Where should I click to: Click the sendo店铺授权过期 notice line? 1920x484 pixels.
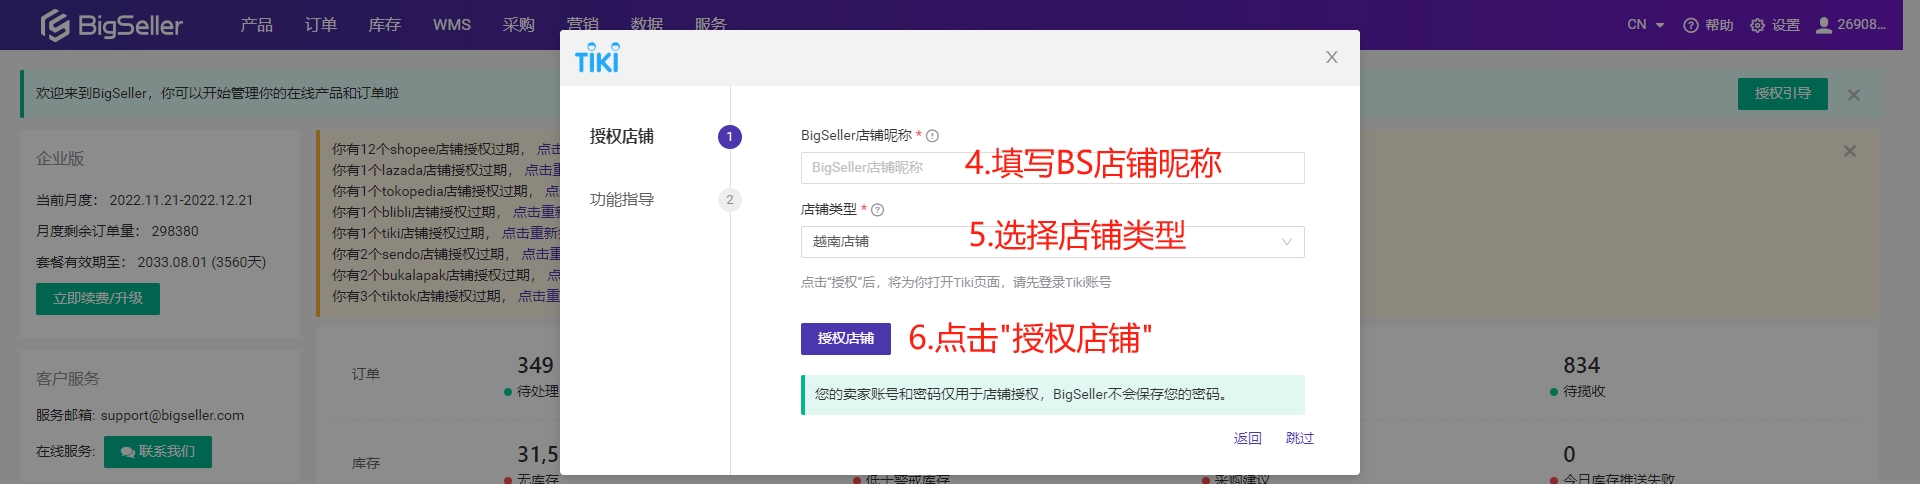click(446, 254)
